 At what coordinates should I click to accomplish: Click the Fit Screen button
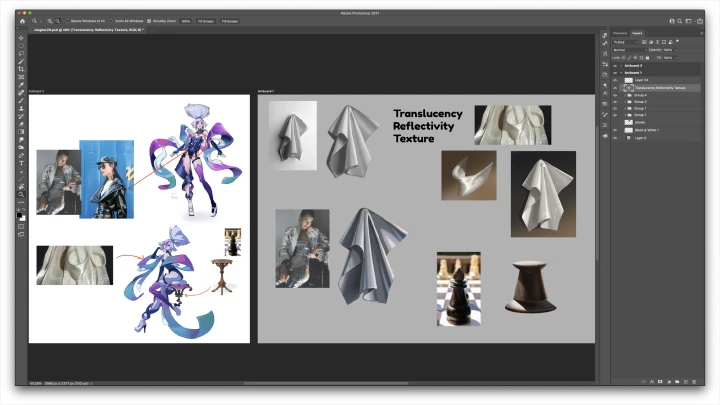pyautogui.click(x=206, y=21)
